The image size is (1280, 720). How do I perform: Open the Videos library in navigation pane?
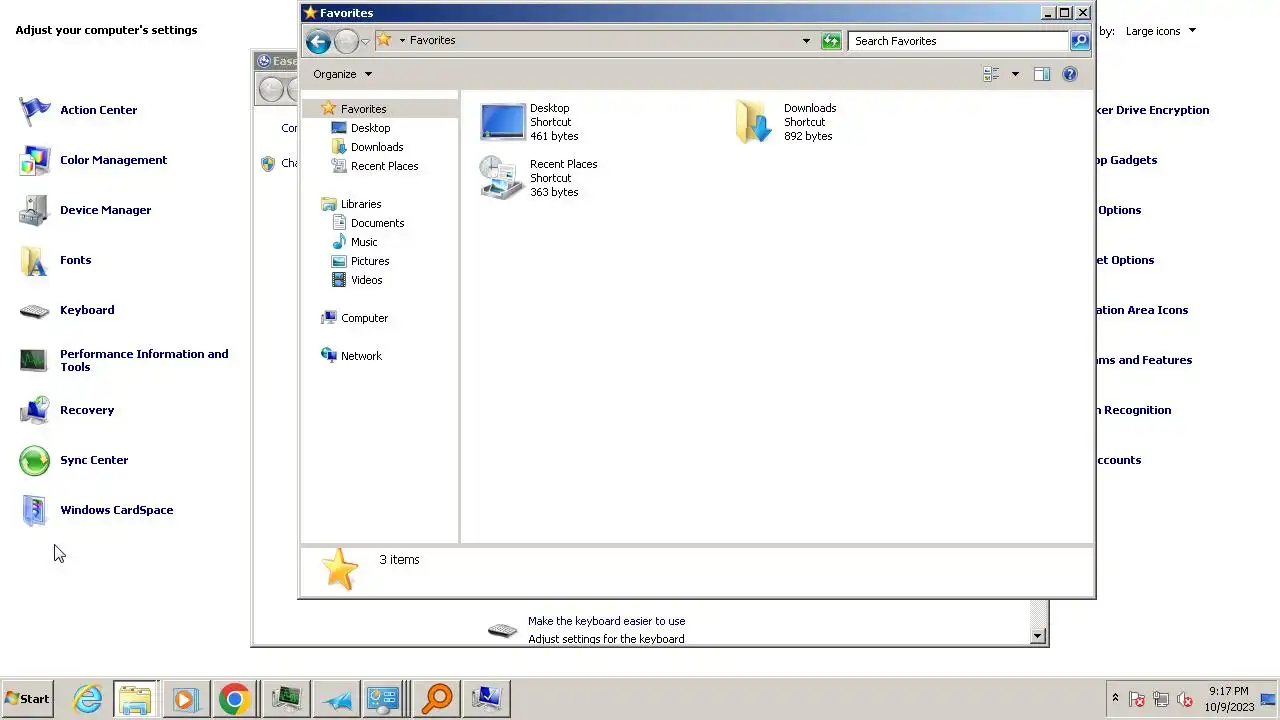coord(366,280)
